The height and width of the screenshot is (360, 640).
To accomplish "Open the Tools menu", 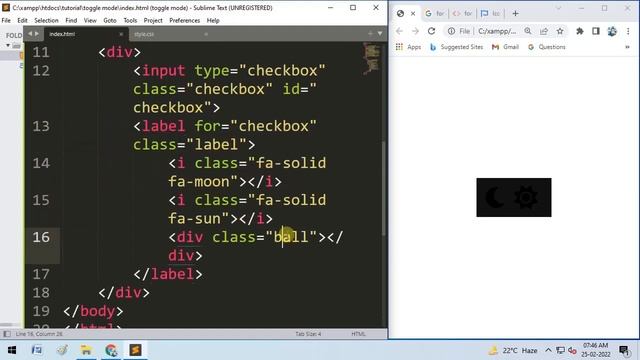I will point(130,20).
